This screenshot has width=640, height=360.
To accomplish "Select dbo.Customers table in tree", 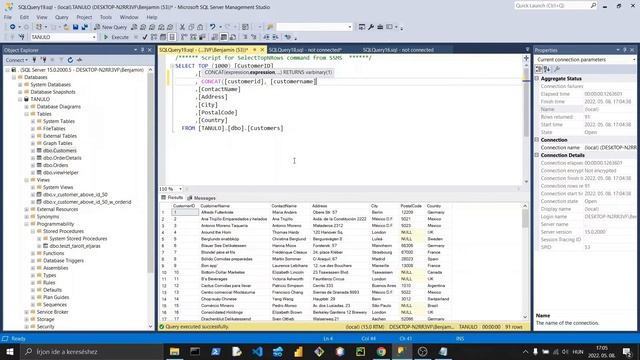I will click(x=60, y=151).
